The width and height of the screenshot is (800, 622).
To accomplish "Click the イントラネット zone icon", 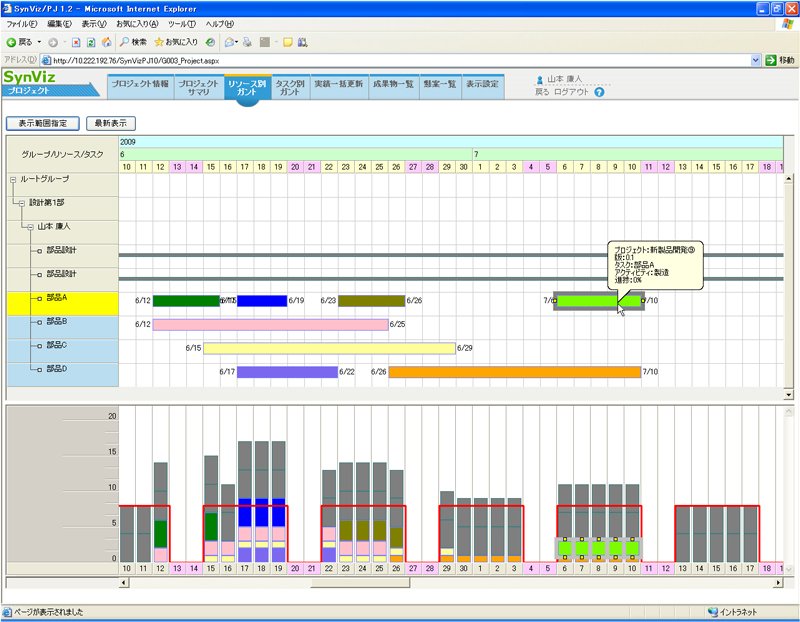I will click(x=713, y=612).
